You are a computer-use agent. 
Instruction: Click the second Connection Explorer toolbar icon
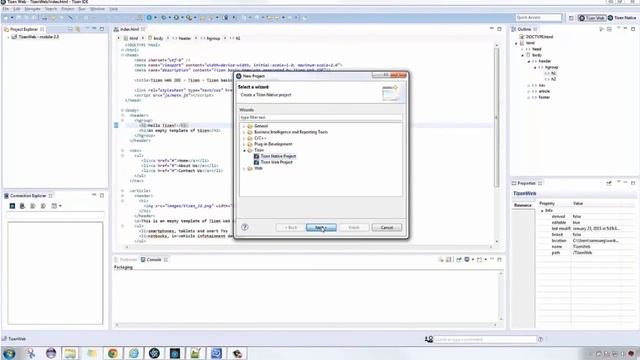22,206
